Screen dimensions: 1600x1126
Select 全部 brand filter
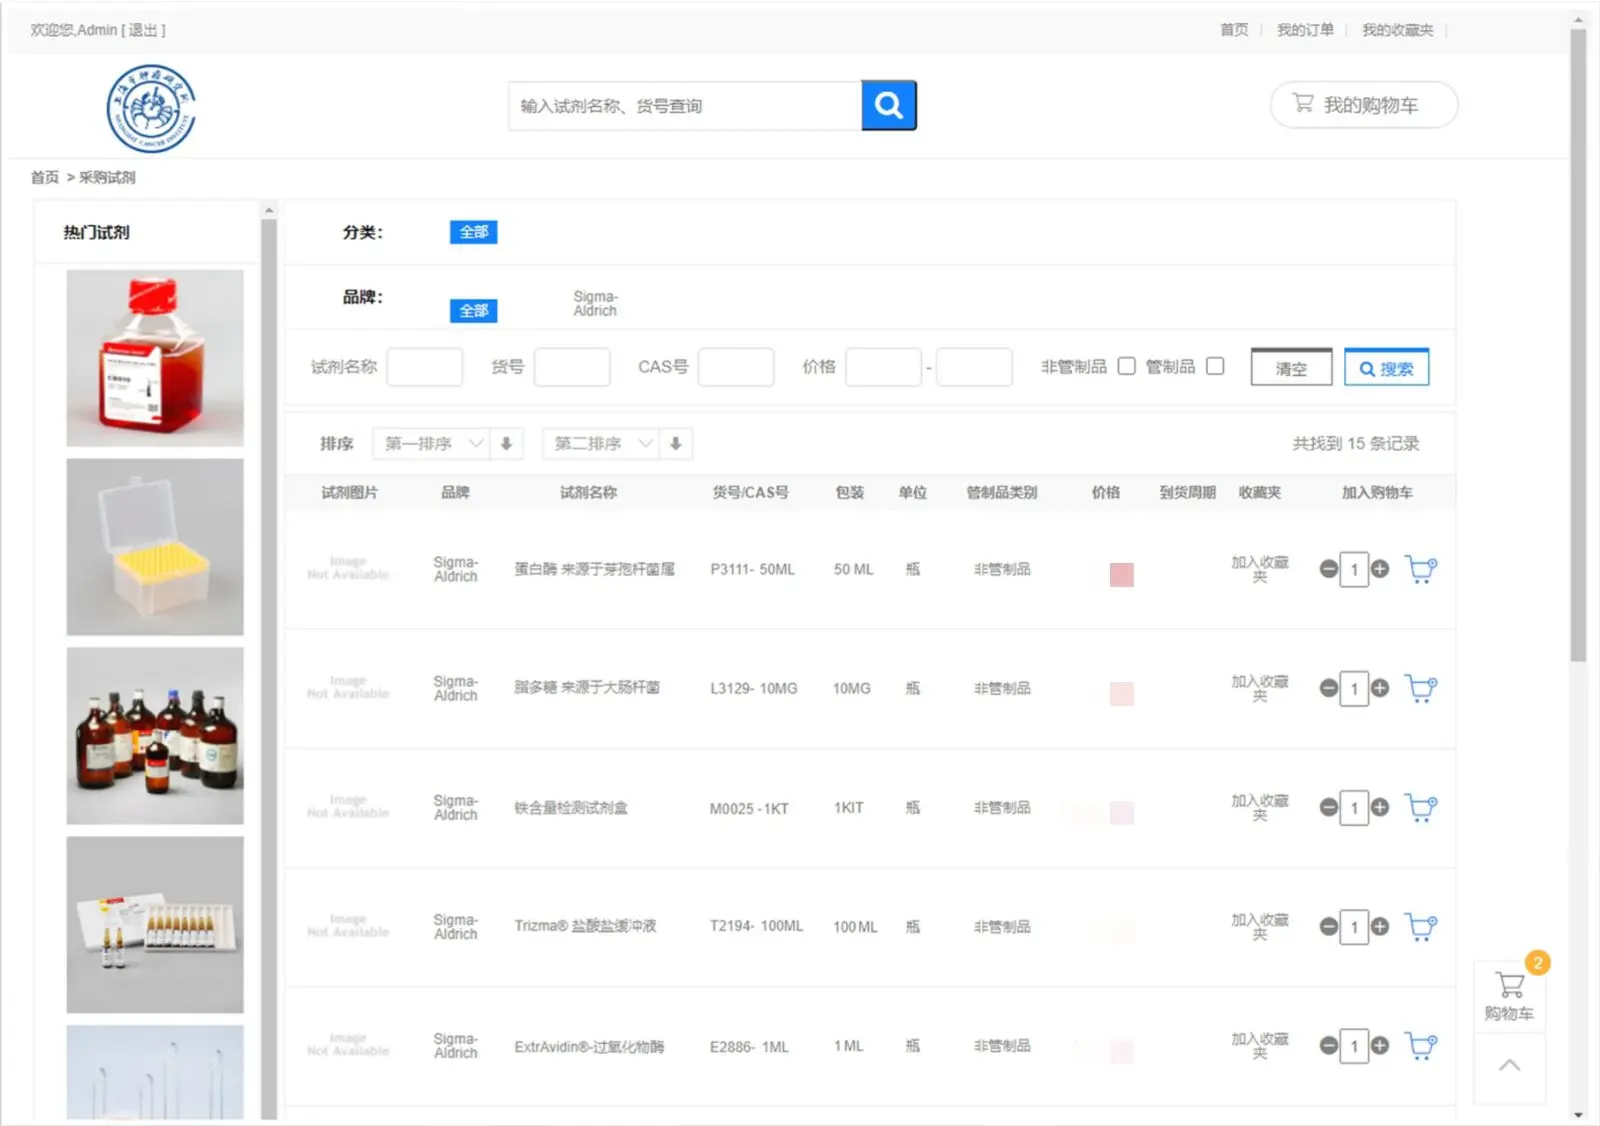click(473, 311)
